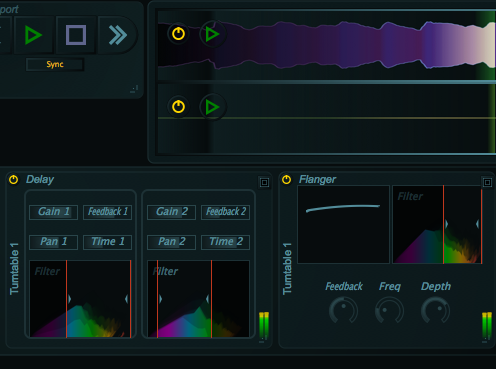
Task: Click the transport Stop square button
Action: pos(76,35)
